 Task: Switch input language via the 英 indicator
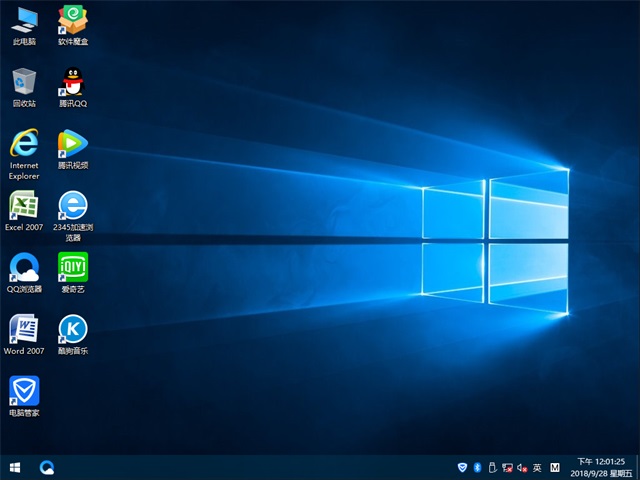[x=537, y=467]
